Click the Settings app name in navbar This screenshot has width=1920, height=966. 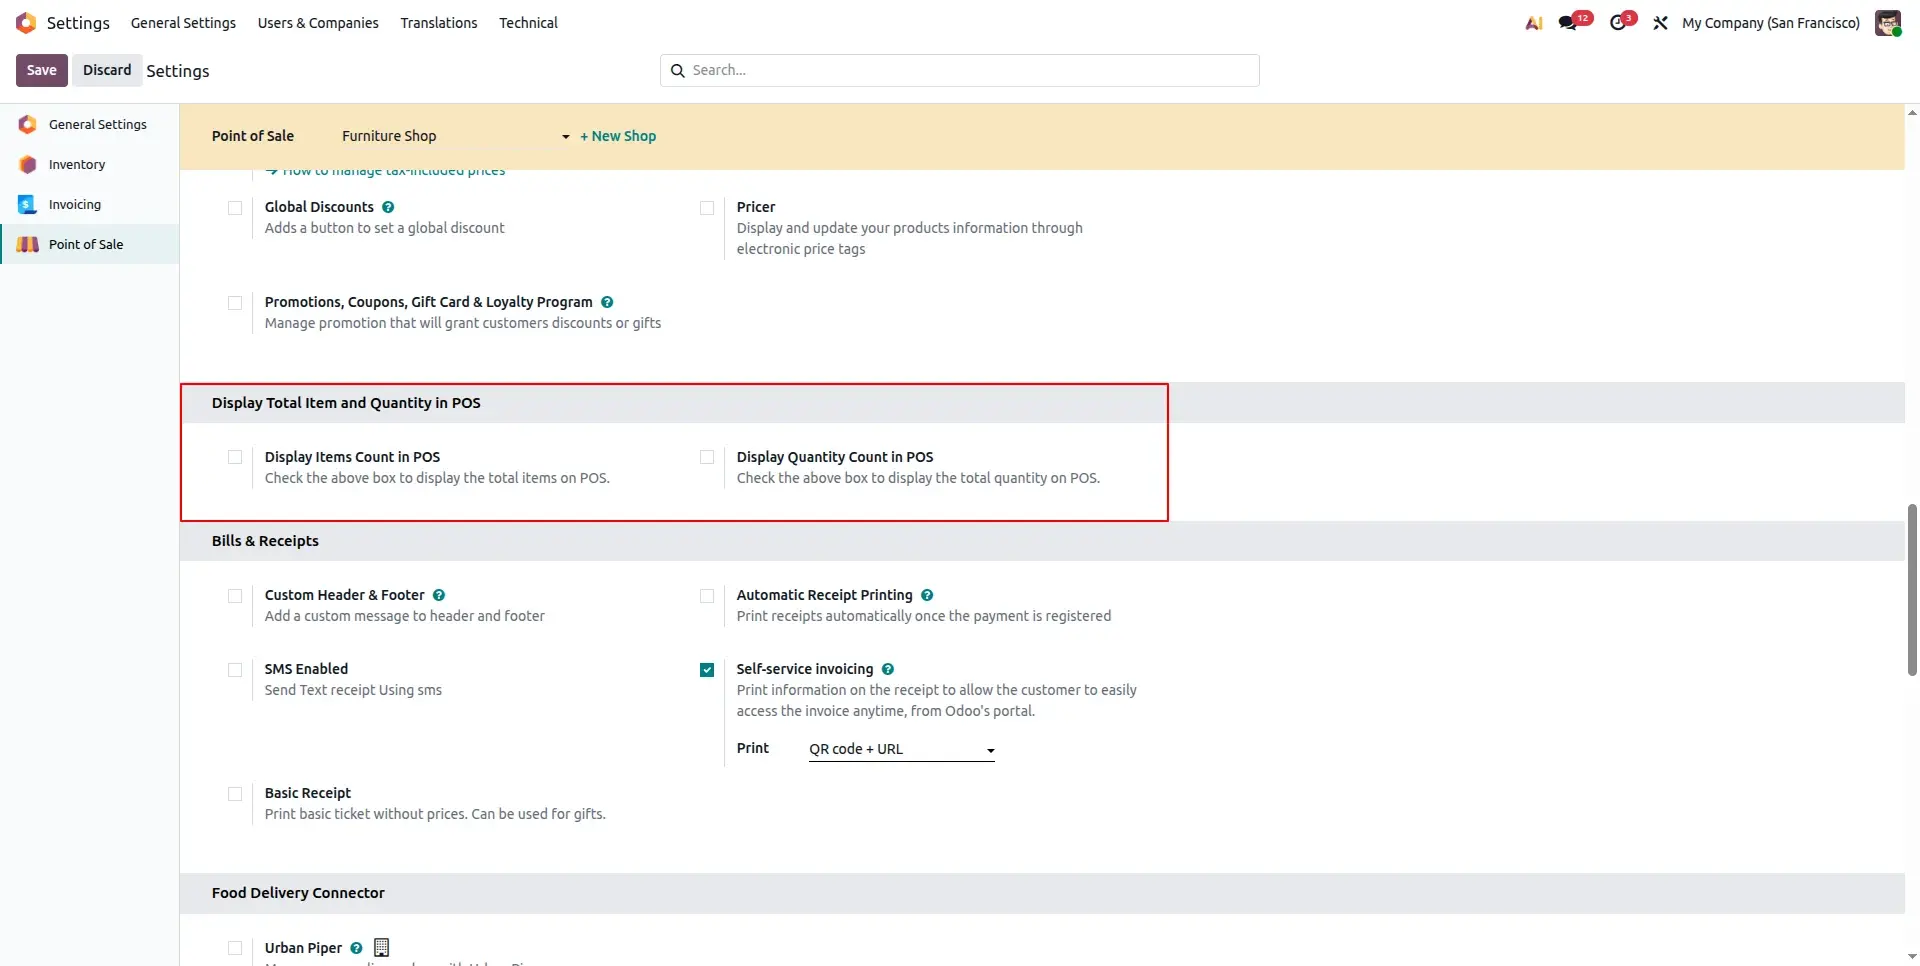78,23
